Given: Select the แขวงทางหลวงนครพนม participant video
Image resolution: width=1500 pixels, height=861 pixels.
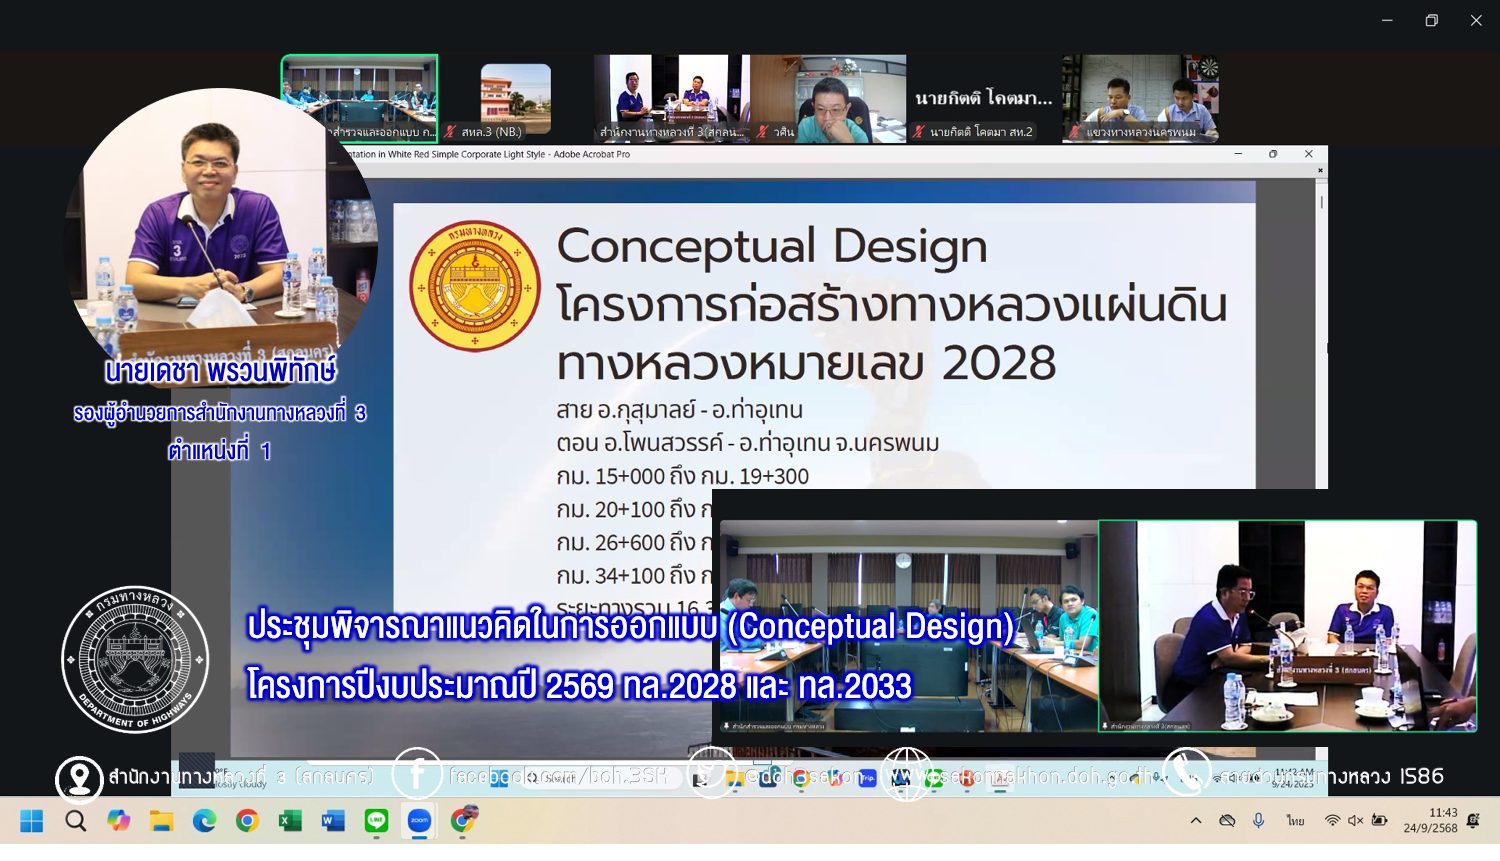Looking at the screenshot, I should (1140, 98).
